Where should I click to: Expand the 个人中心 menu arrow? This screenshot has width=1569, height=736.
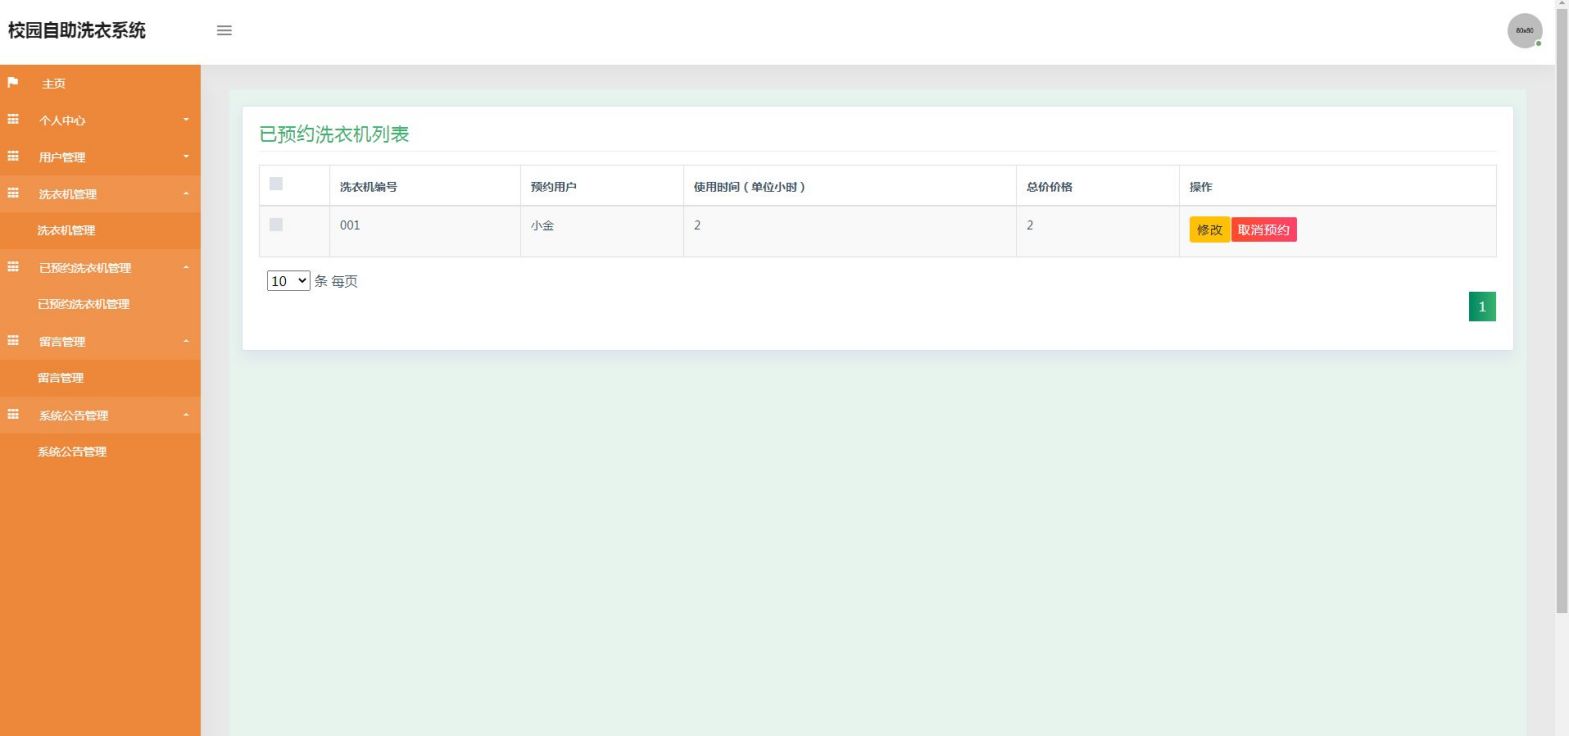click(x=186, y=120)
